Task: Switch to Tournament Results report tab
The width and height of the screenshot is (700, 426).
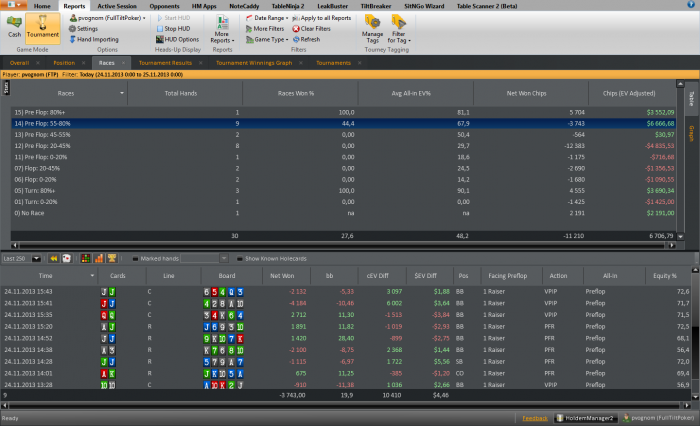Action: tap(165, 63)
